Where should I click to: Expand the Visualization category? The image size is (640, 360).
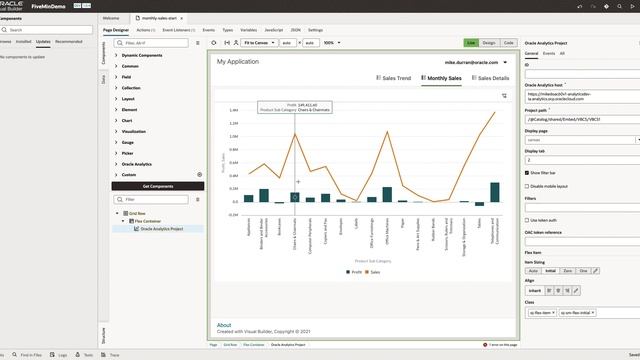116,131
